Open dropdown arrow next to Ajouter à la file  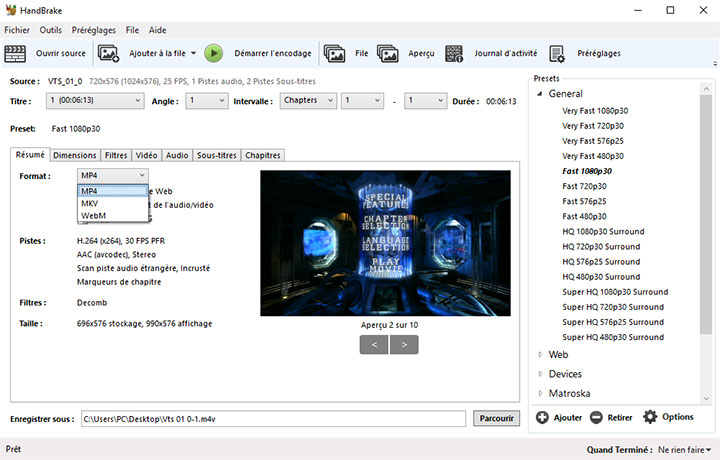(x=193, y=53)
